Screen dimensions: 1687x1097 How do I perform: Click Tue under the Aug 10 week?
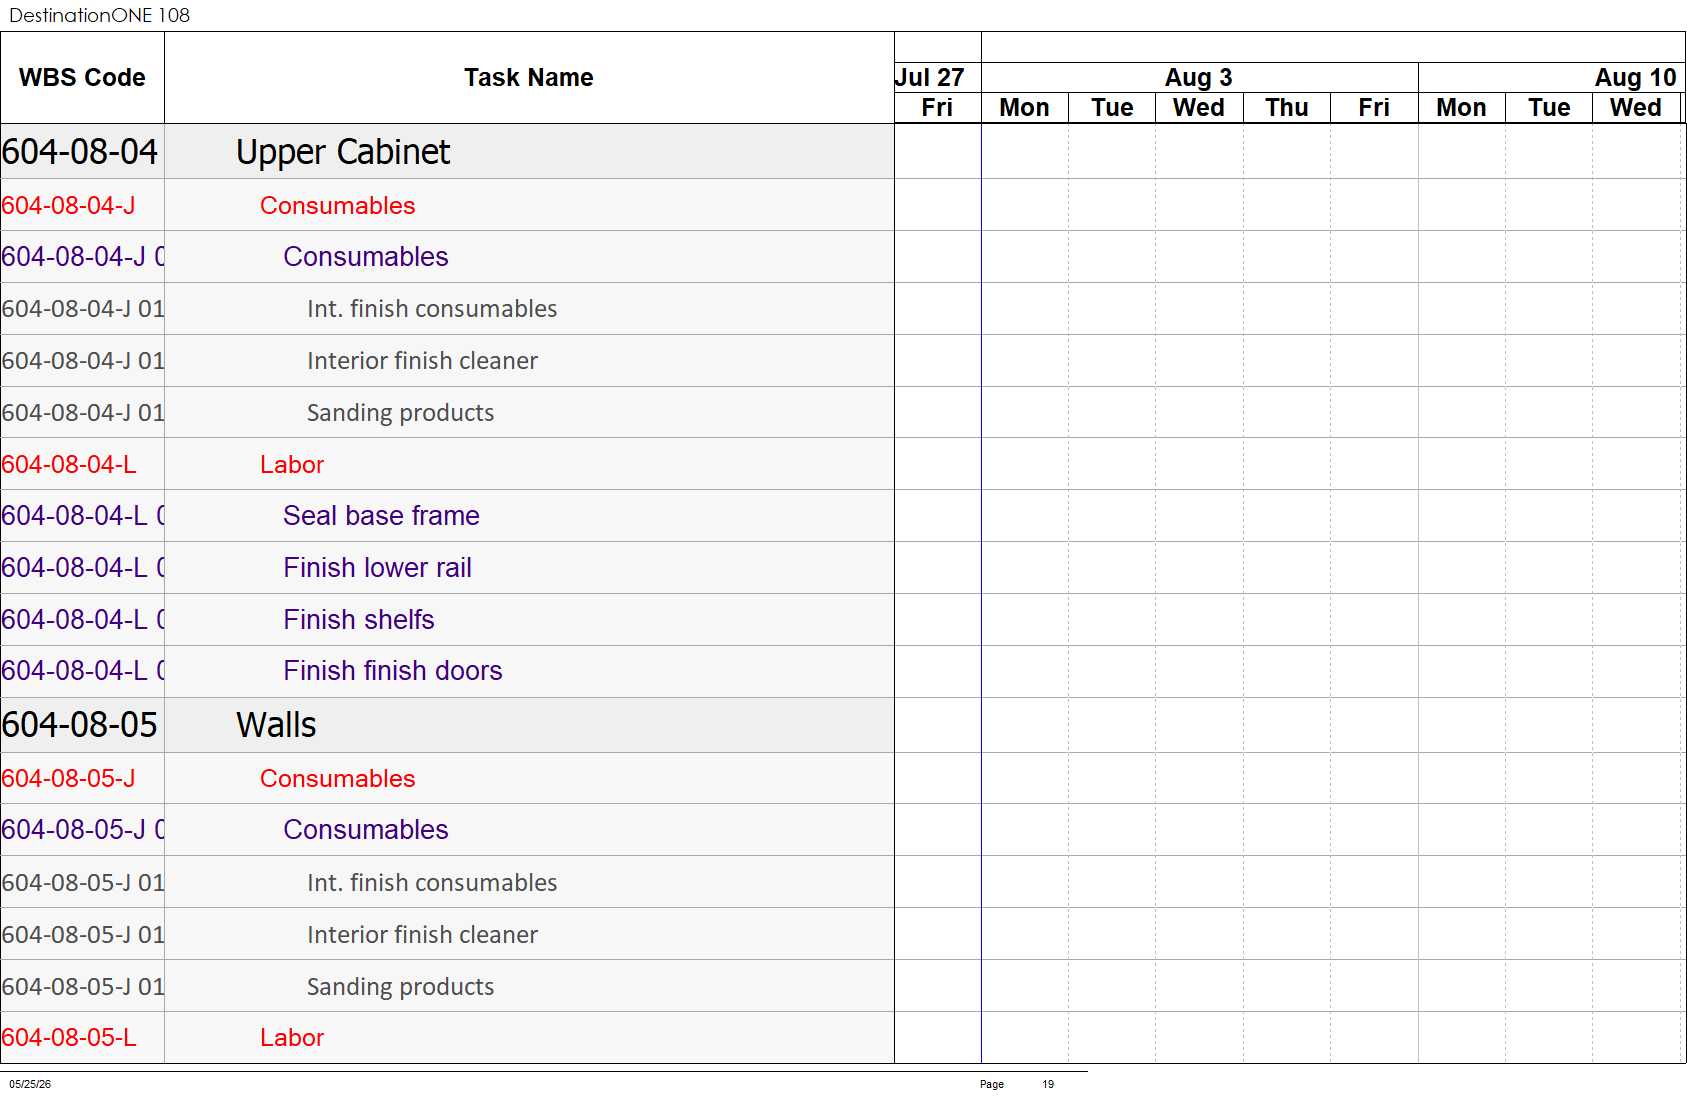(x=1549, y=108)
